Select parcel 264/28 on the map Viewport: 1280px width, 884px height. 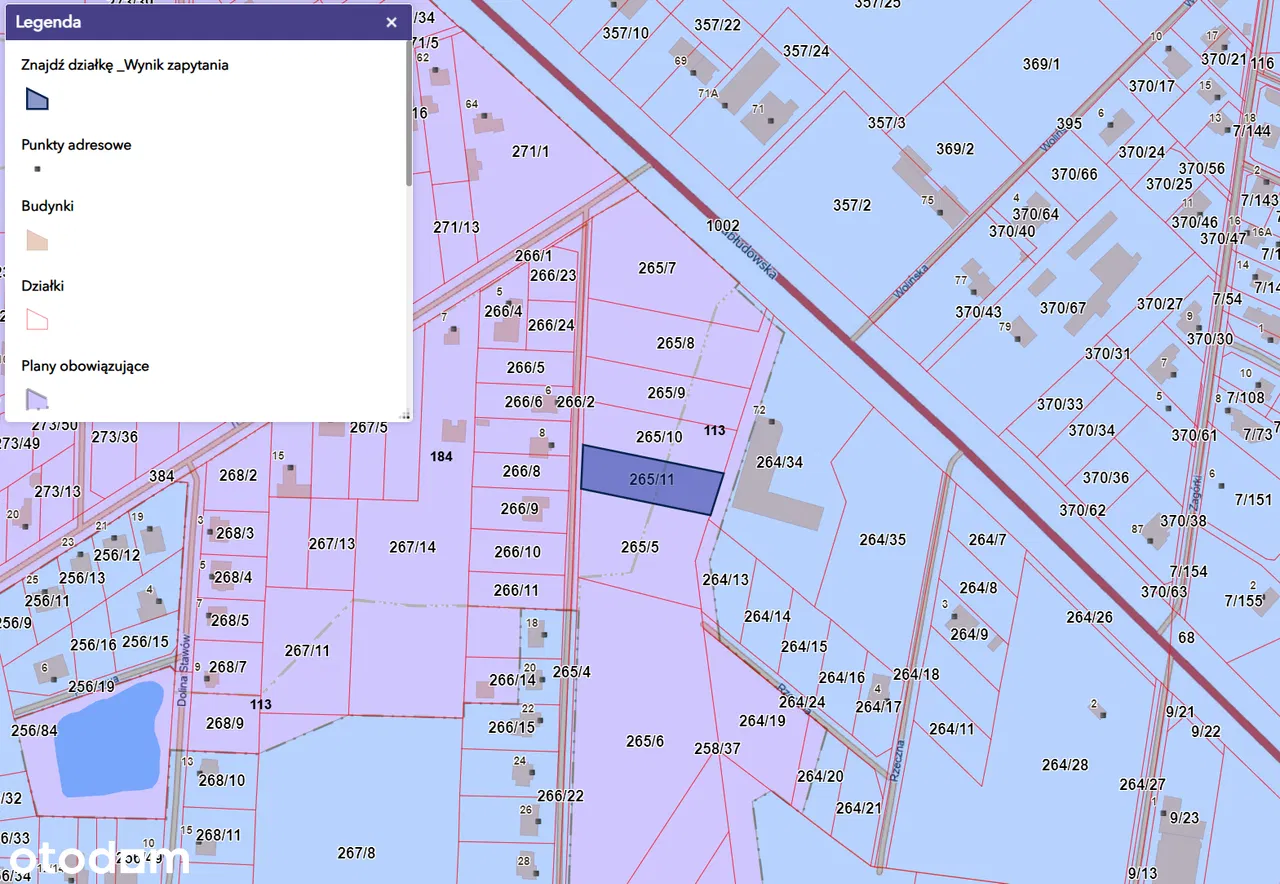coord(1064,765)
